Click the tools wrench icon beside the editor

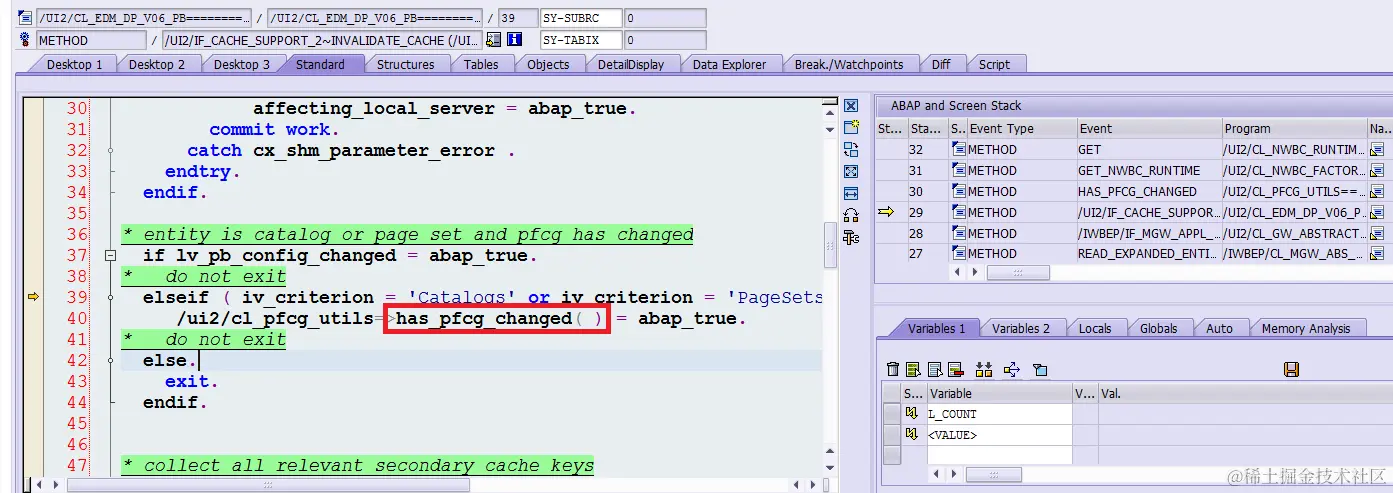pos(851,237)
